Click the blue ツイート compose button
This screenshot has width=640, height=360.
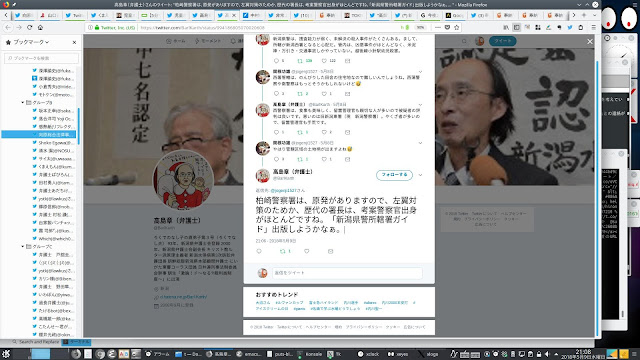point(503,41)
